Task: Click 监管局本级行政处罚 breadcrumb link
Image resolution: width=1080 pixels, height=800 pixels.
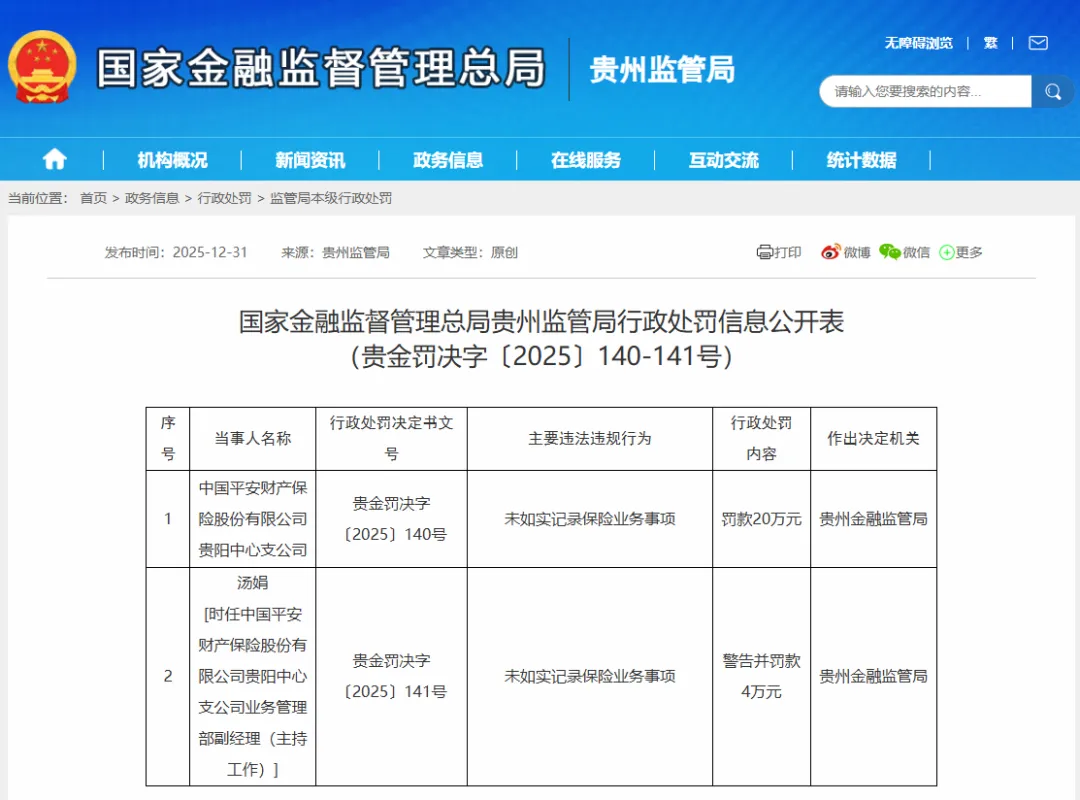Action: tap(331, 198)
